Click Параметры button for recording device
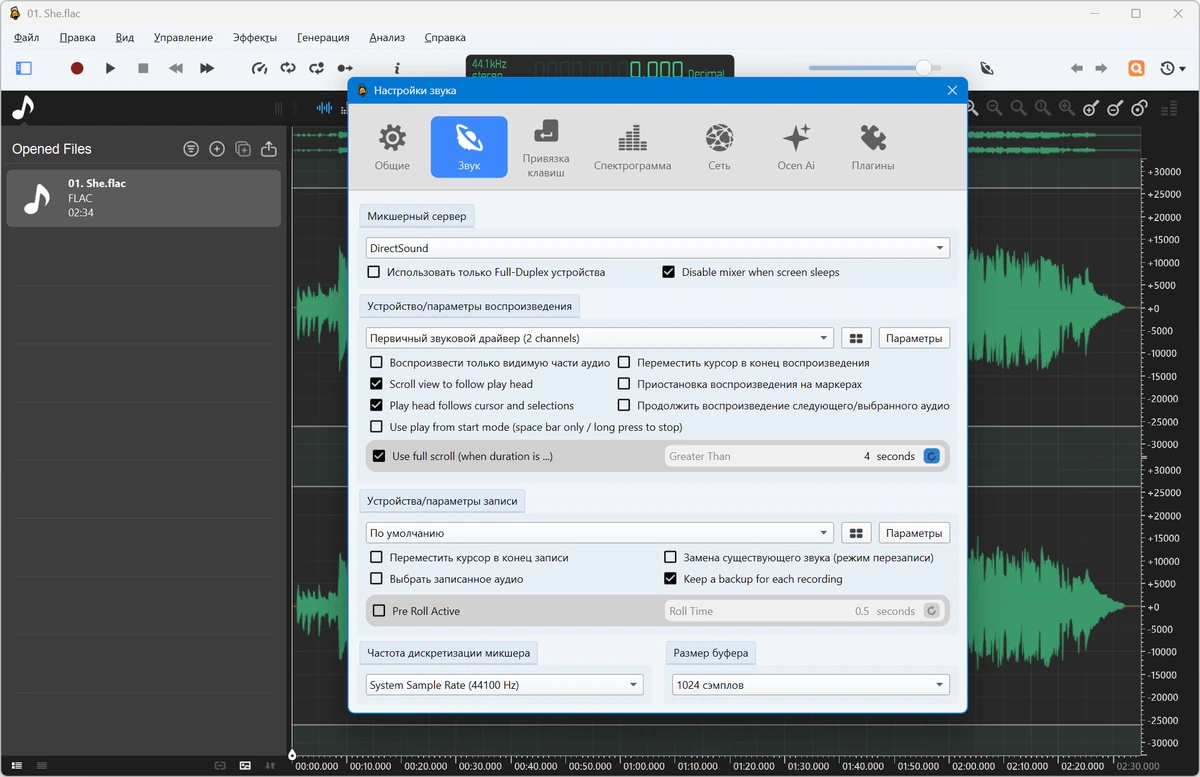 (914, 533)
